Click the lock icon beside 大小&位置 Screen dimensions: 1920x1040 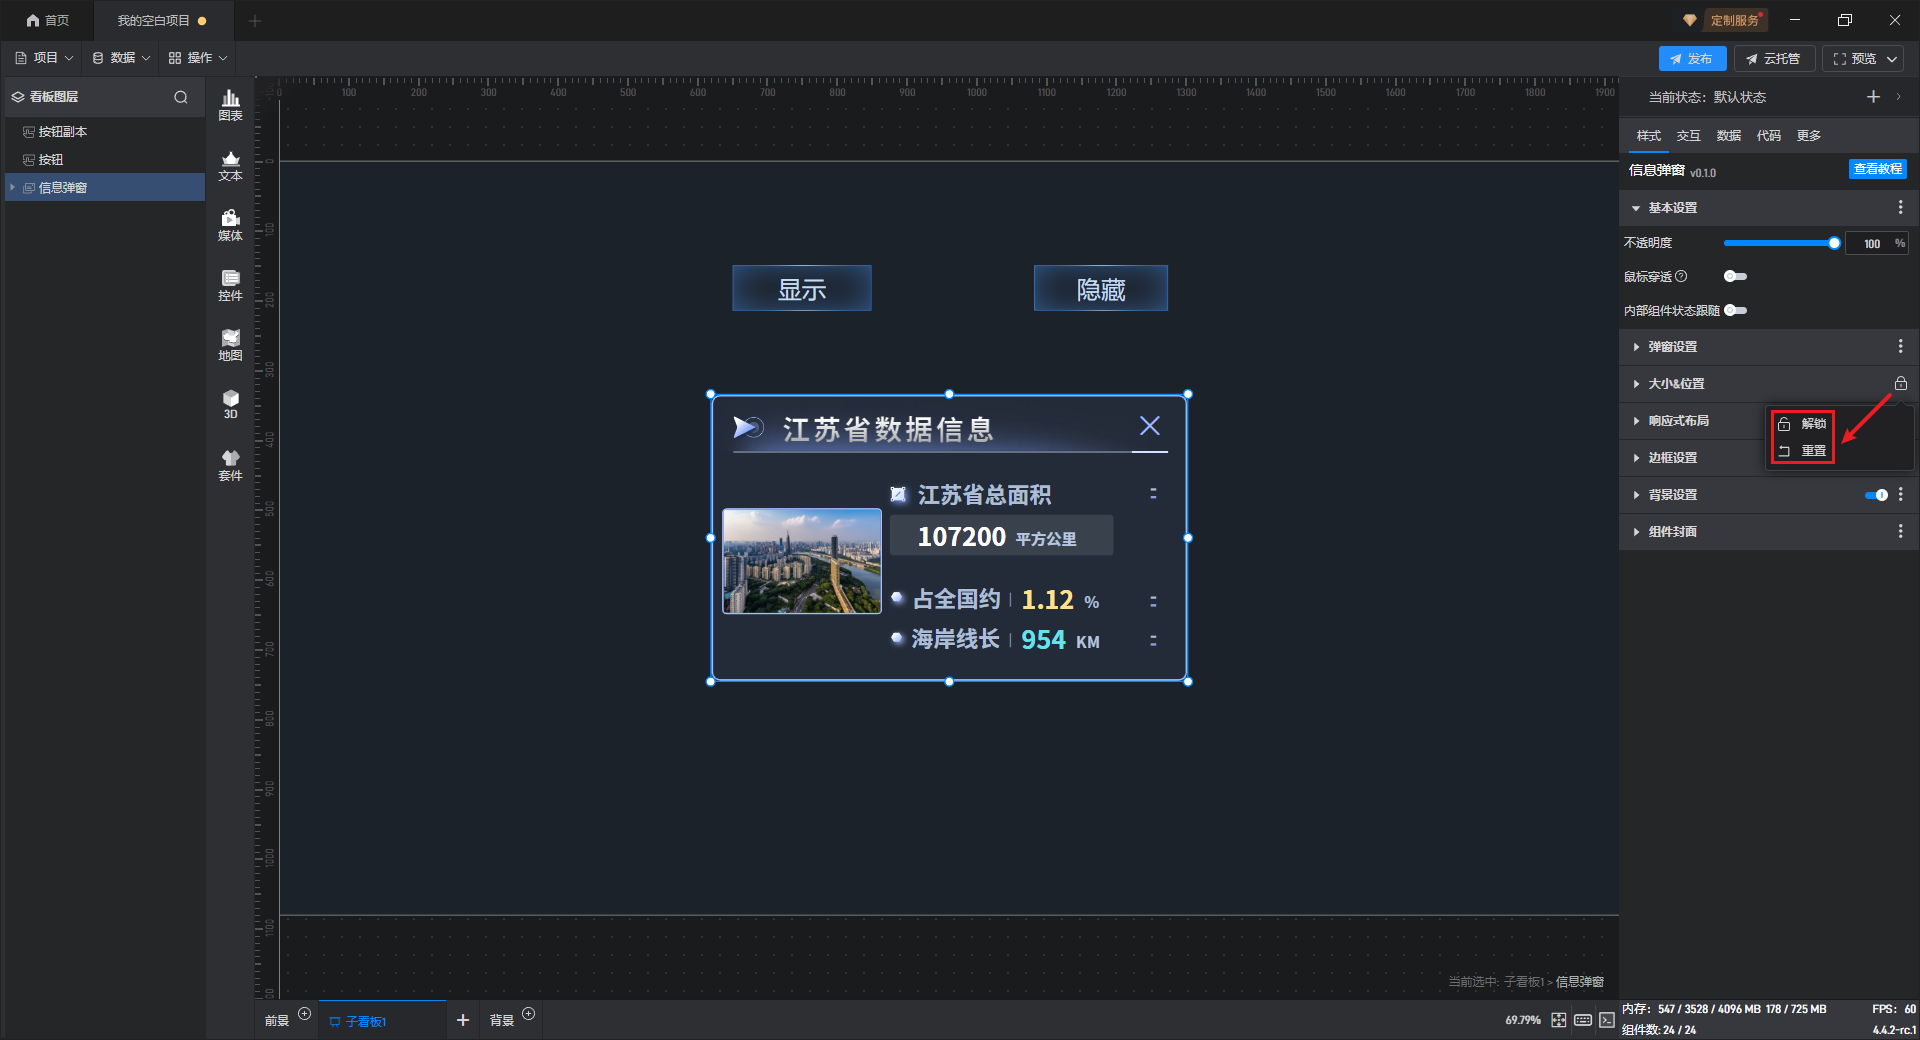(x=1900, y=383)
